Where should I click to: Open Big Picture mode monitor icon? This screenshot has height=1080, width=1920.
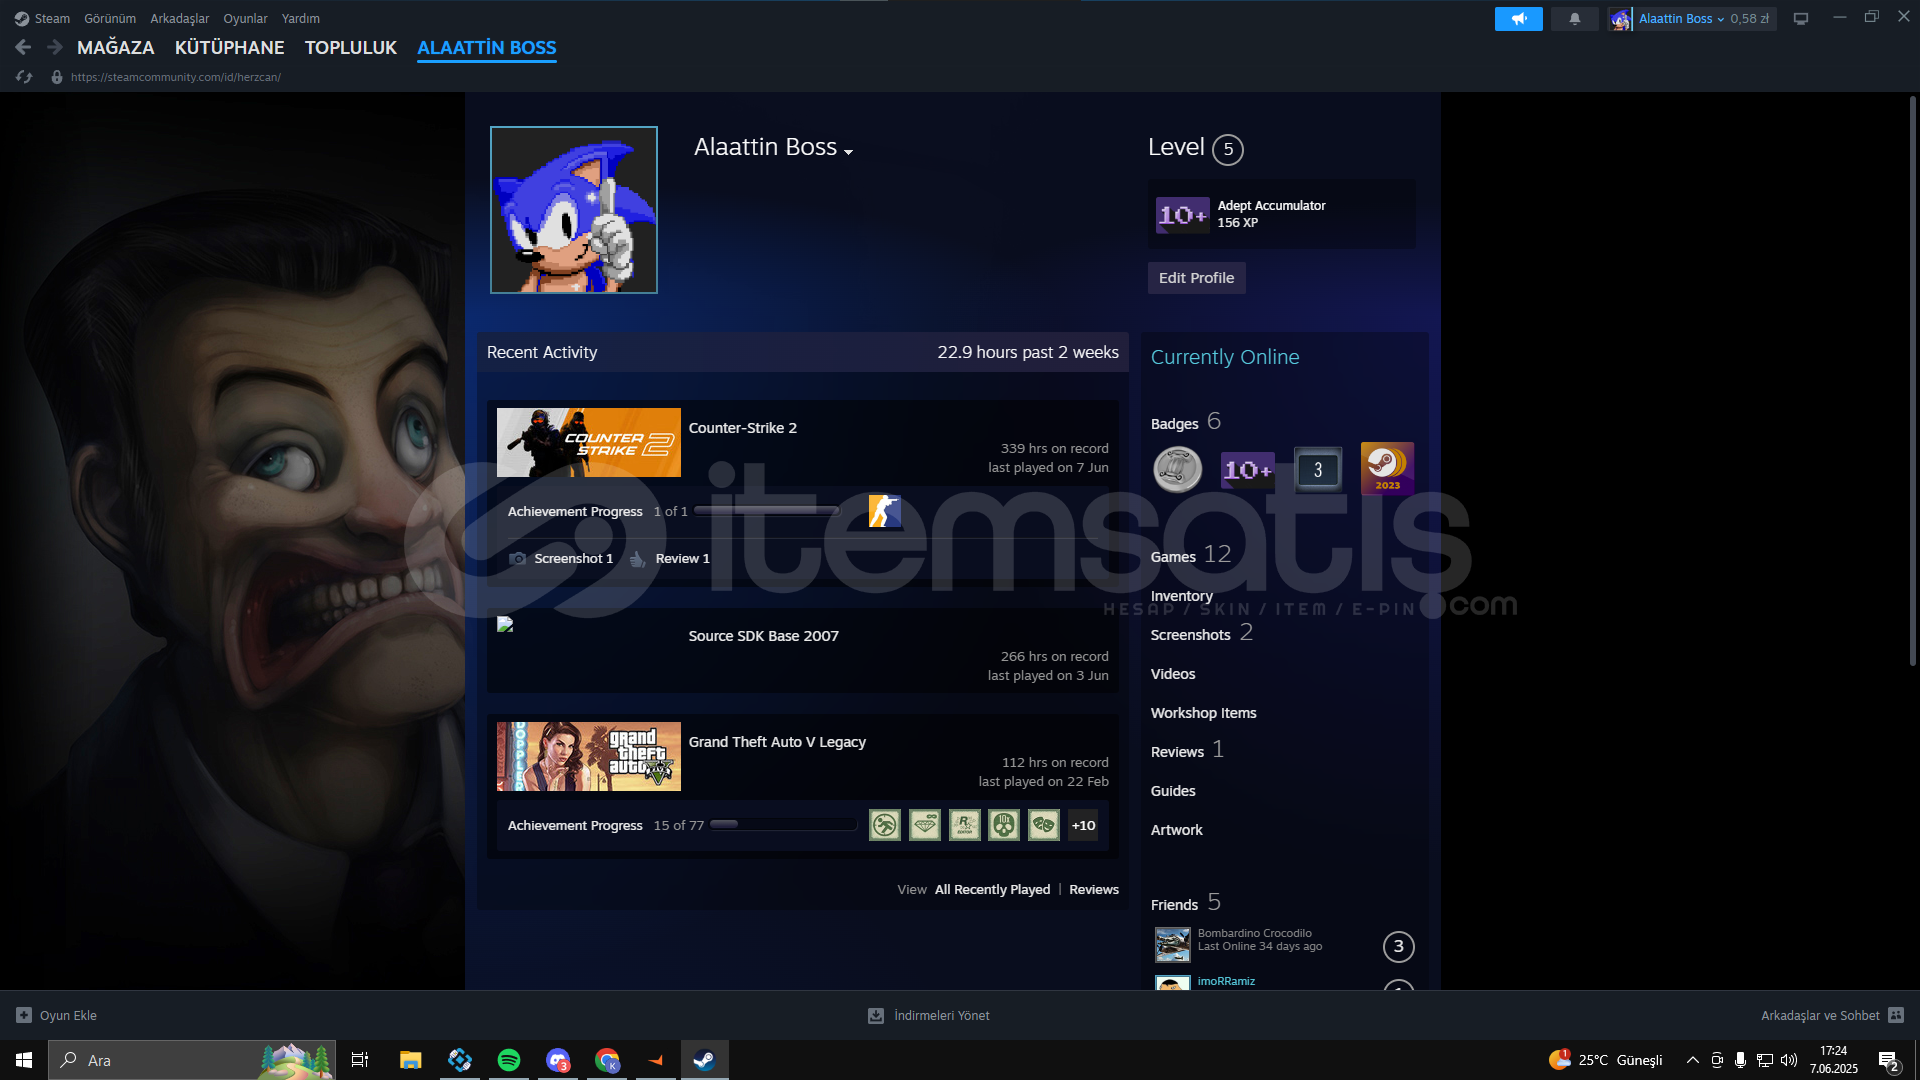tap(1801, 19)
